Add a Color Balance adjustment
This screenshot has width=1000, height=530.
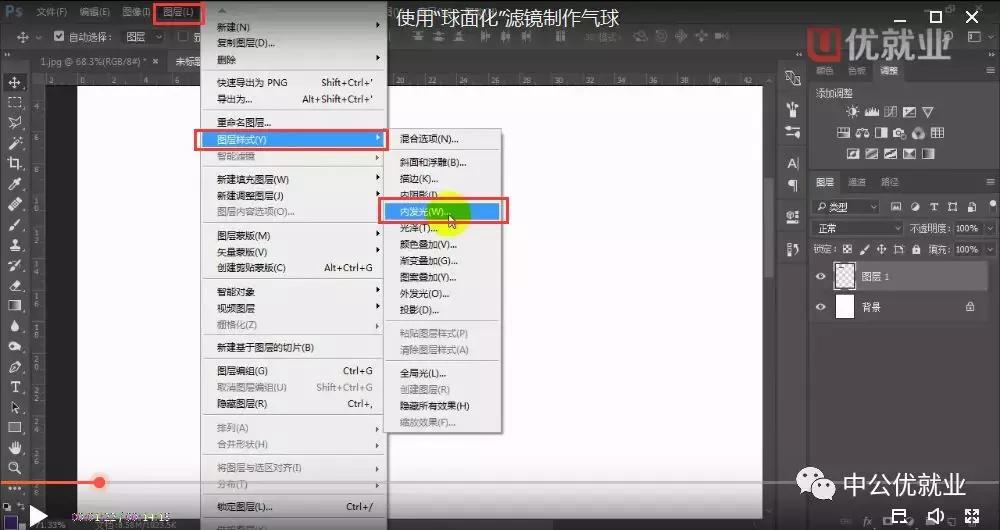862,133
